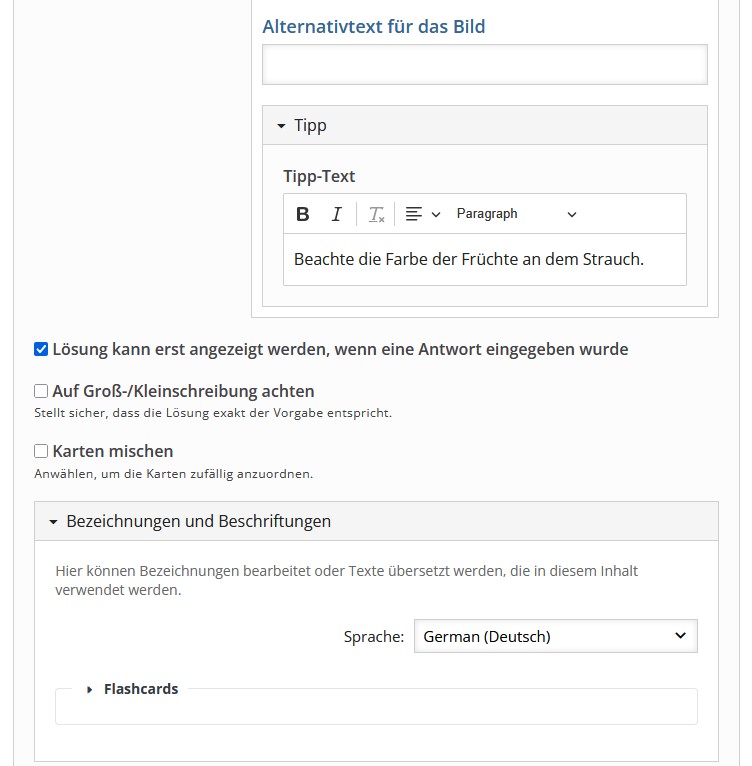752x766 pixels.
Task: Click the remove formatting icon
Action: click(376, 214)
